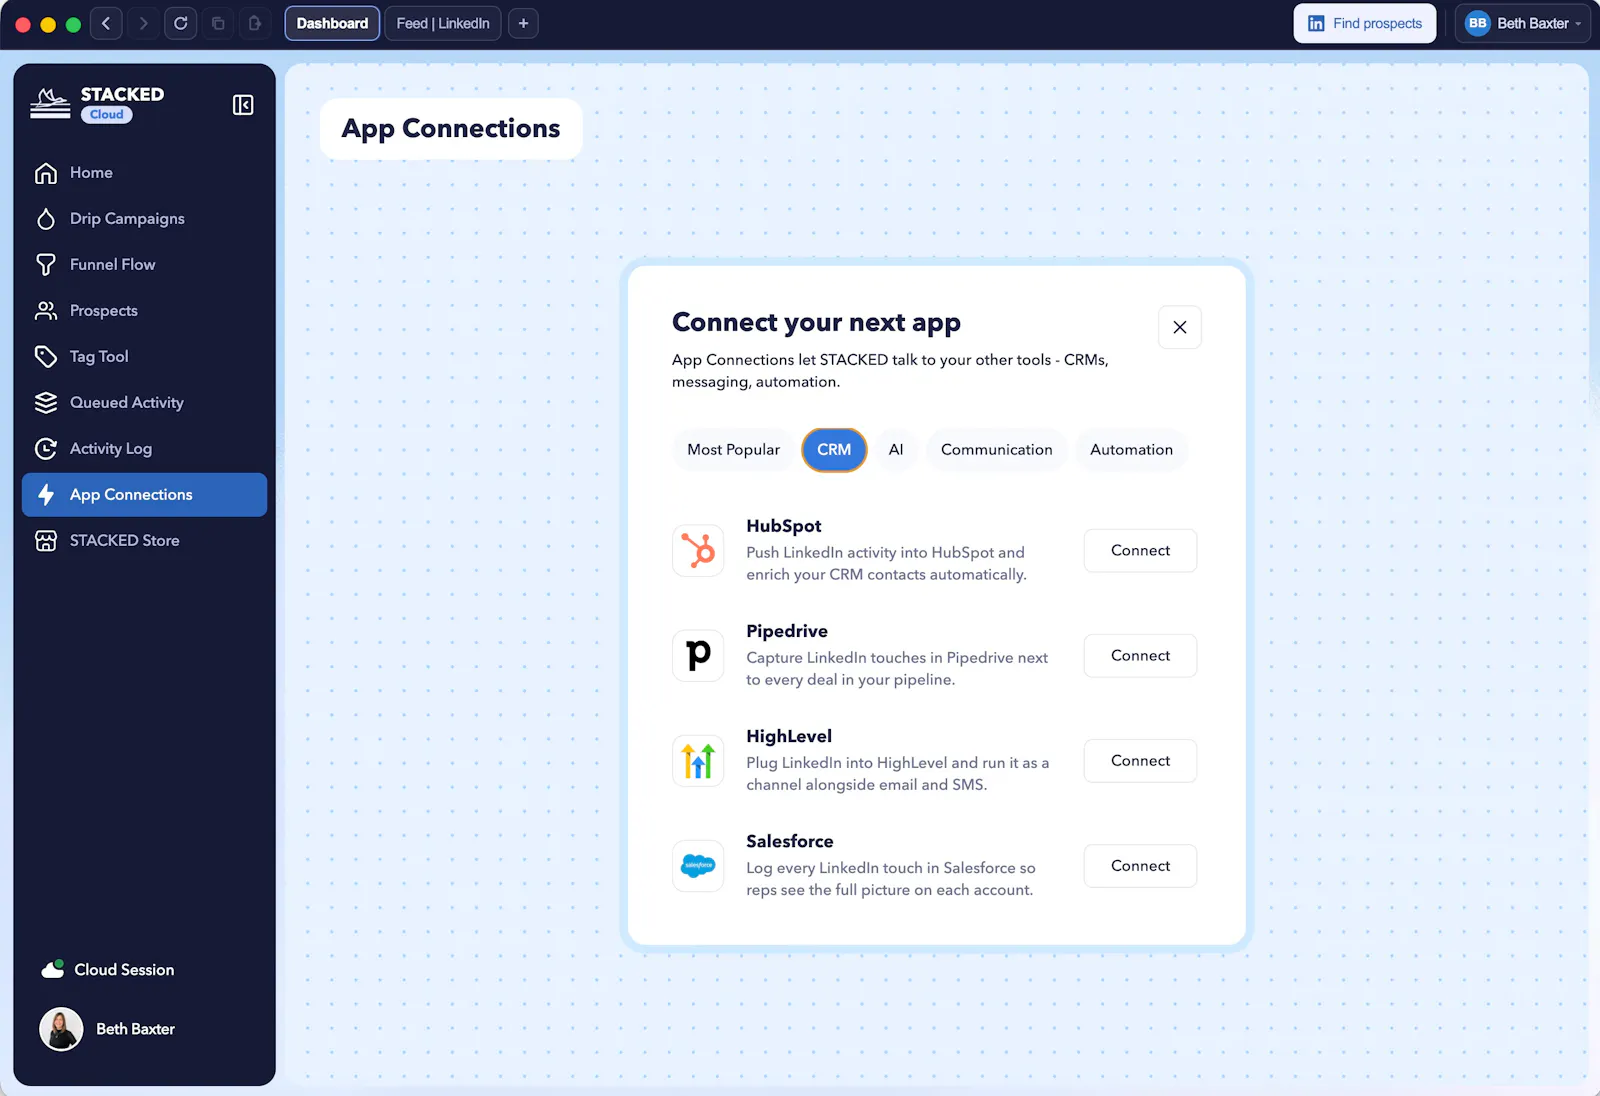Click the Salesforce cloud logo
1600x1096 pixels.
[698, 866]
